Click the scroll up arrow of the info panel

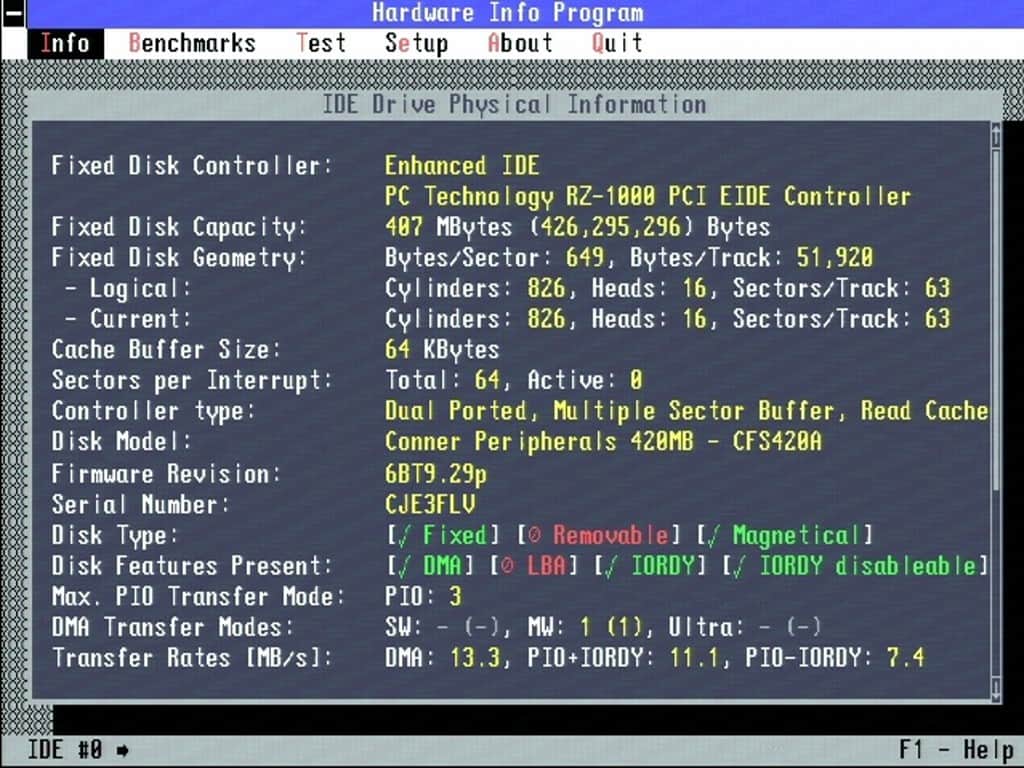click(x=996, y=136)
